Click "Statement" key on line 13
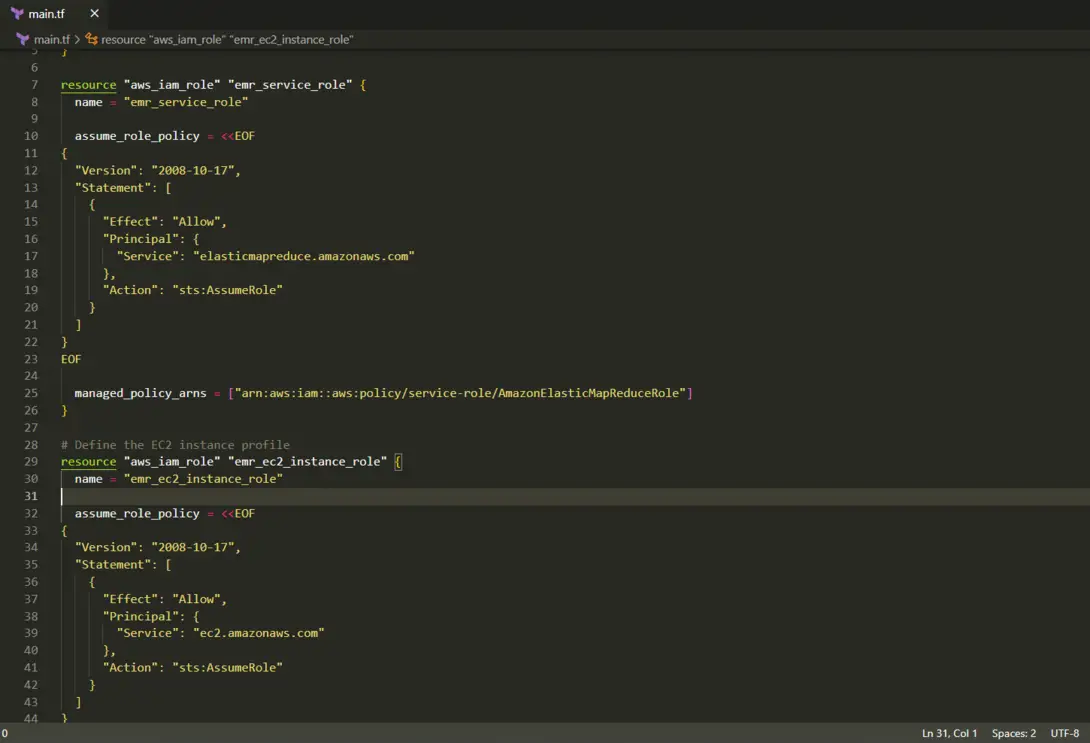 pyautogui.click(x=113, y=188)
